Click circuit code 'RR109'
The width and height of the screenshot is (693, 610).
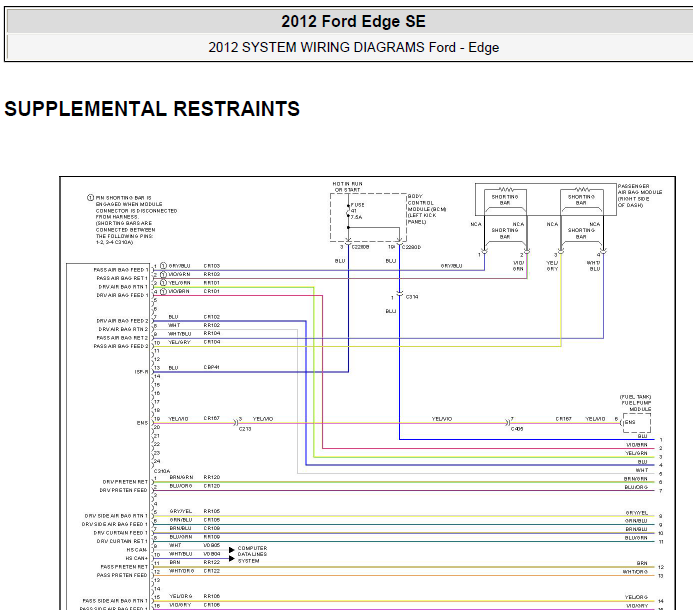click(212, 537)
